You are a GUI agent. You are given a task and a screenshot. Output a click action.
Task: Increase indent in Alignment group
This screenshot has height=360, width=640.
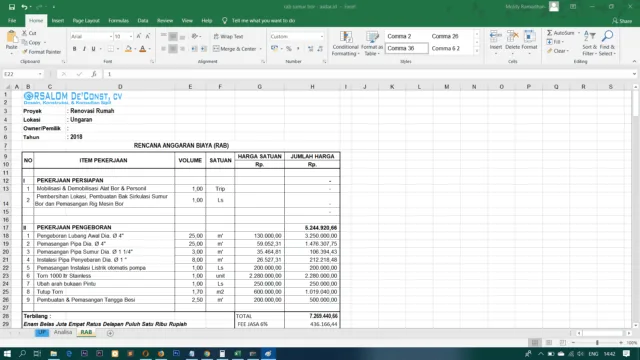click(204, 49)
